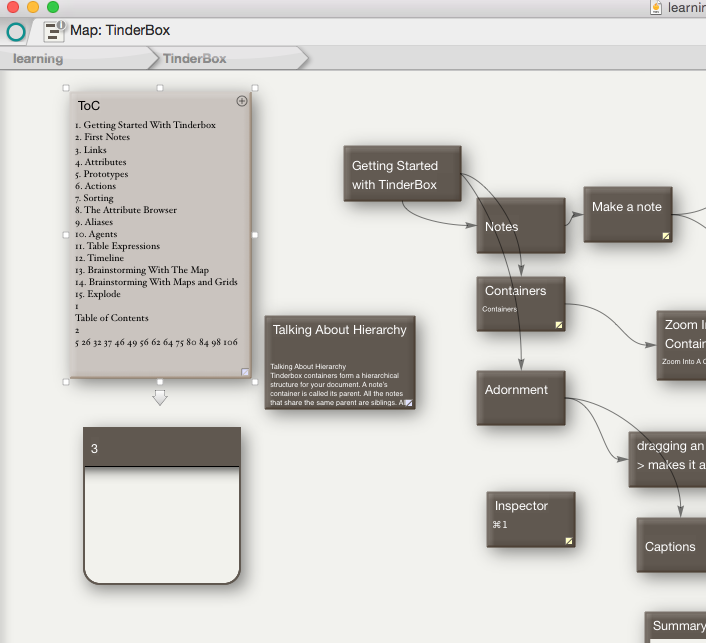Click the bottom-middle resize handle of ToC
Screen dimensions: 706x643
point(160,382)
